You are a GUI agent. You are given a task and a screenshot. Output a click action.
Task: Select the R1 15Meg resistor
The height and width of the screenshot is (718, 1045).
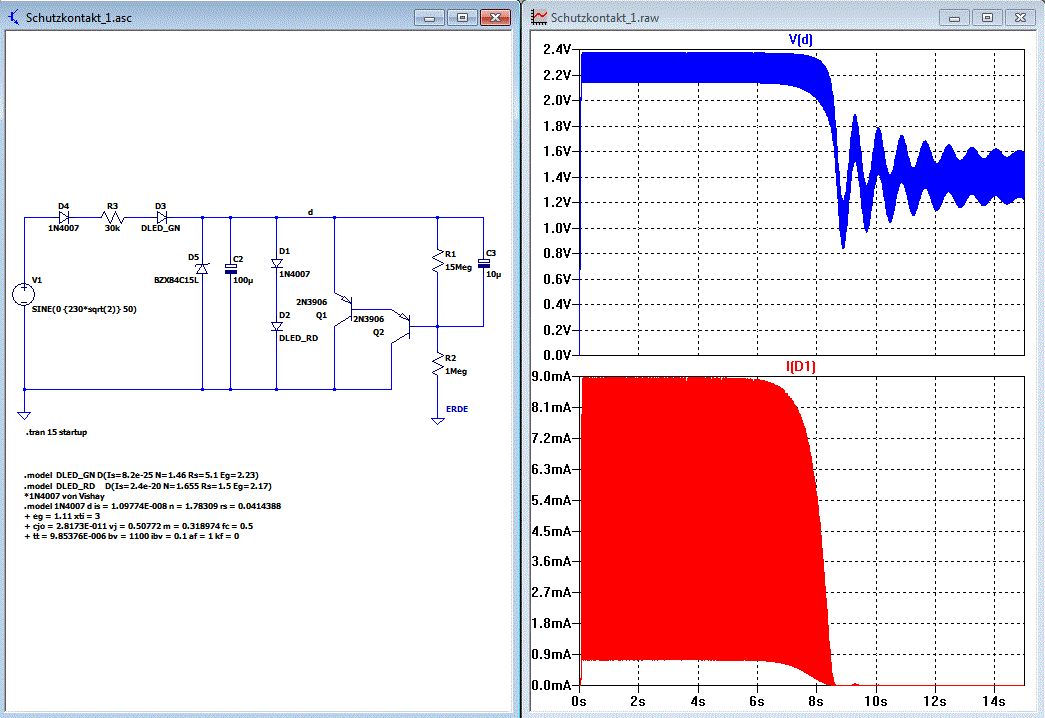click(x=437, y=262)
